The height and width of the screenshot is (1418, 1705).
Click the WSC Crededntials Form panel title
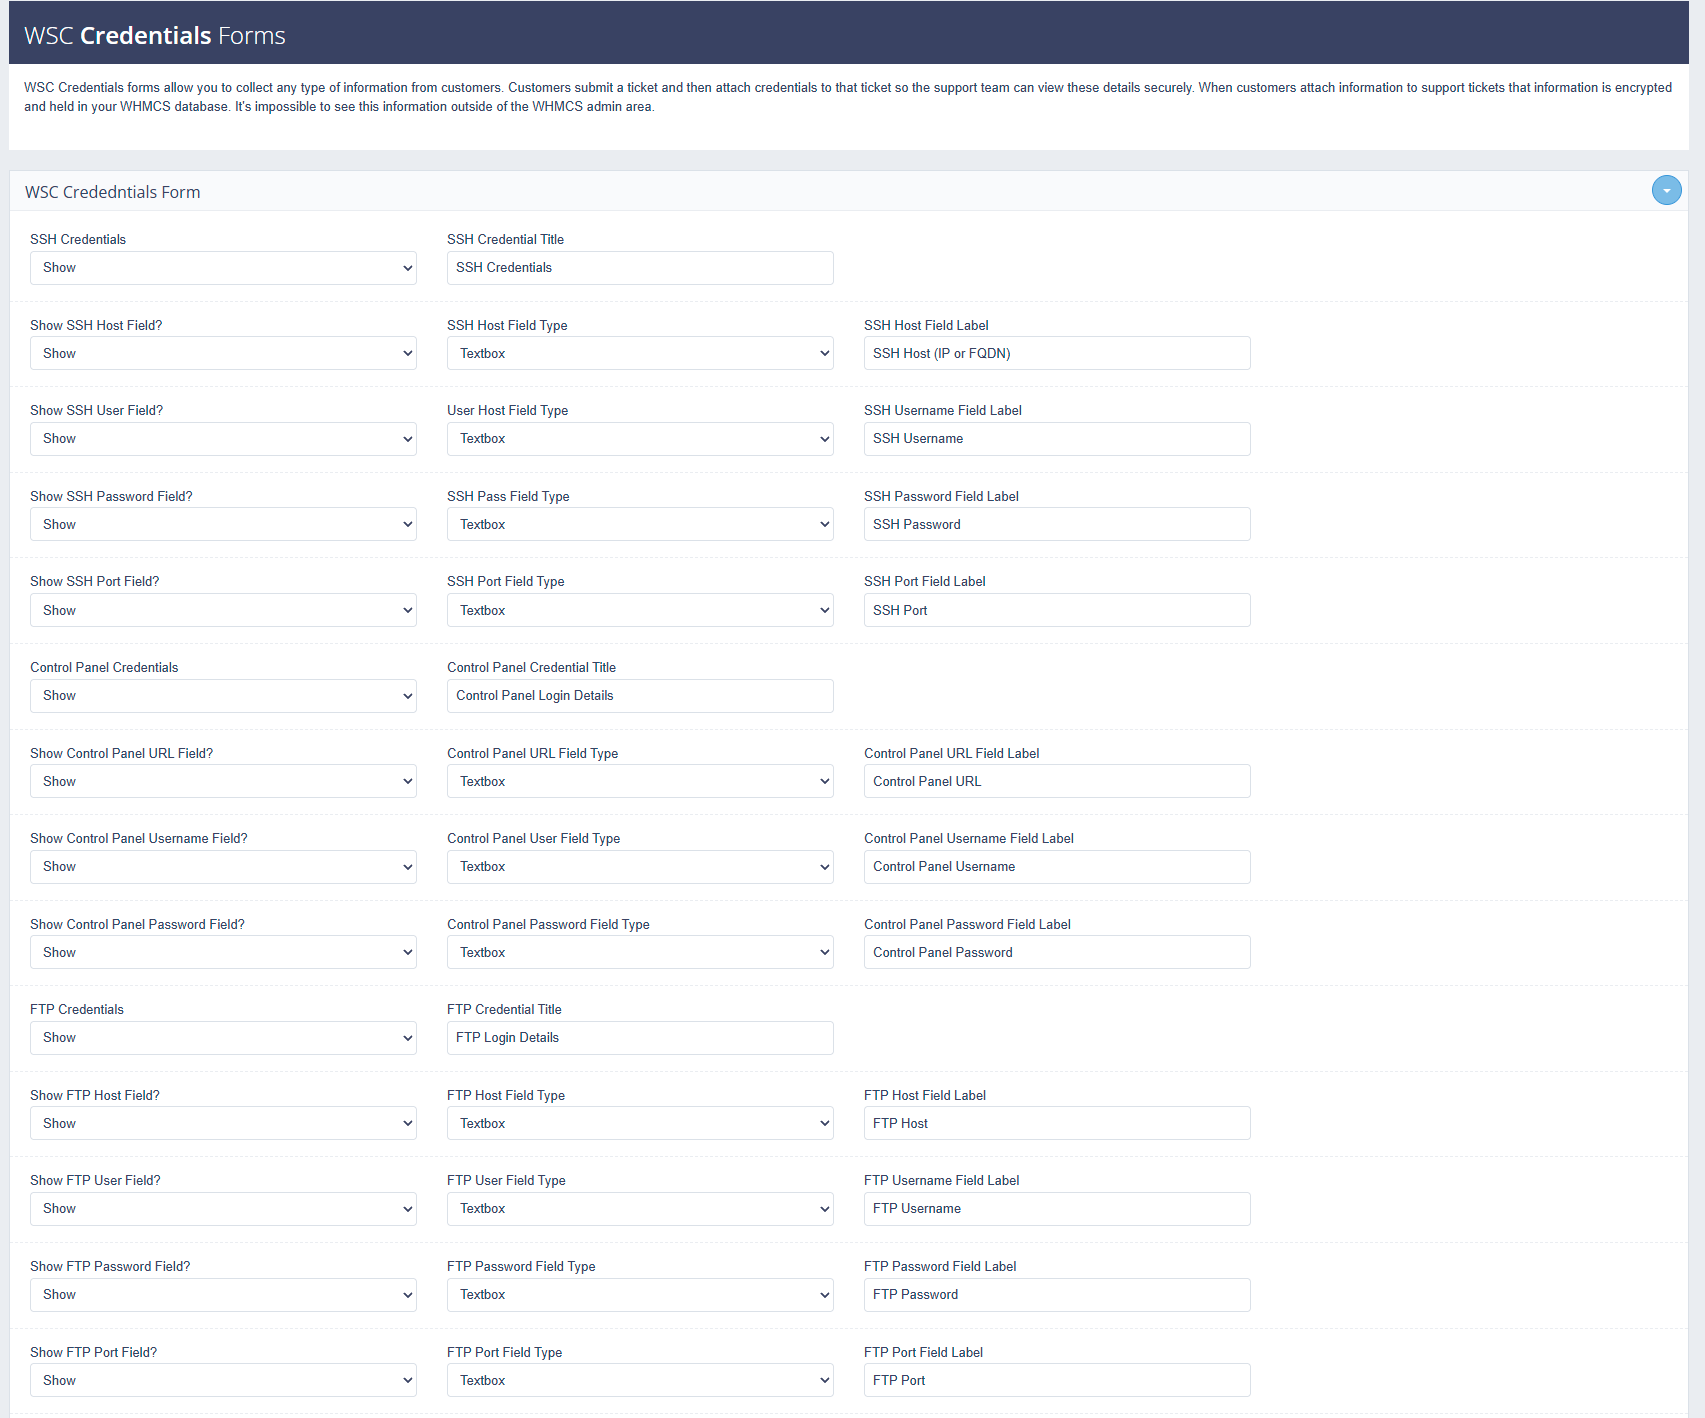click(112, 192)
